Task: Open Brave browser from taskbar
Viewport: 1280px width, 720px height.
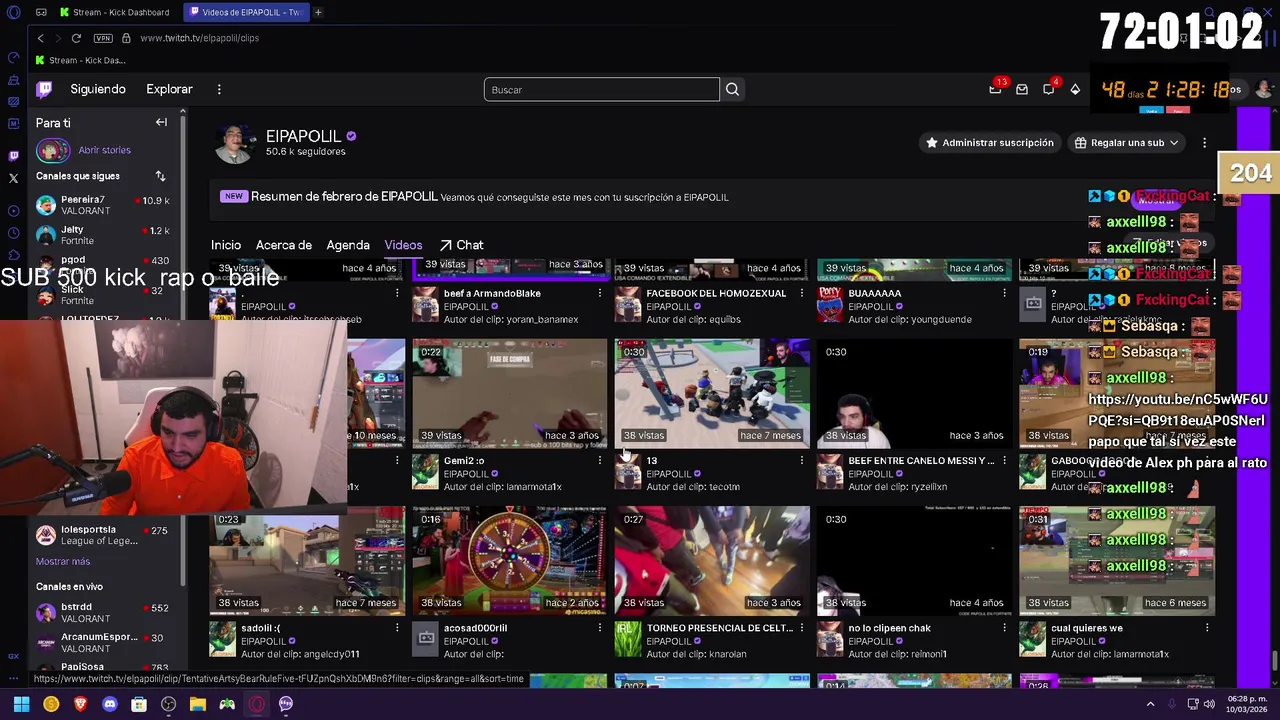Action: coord(80,704)
